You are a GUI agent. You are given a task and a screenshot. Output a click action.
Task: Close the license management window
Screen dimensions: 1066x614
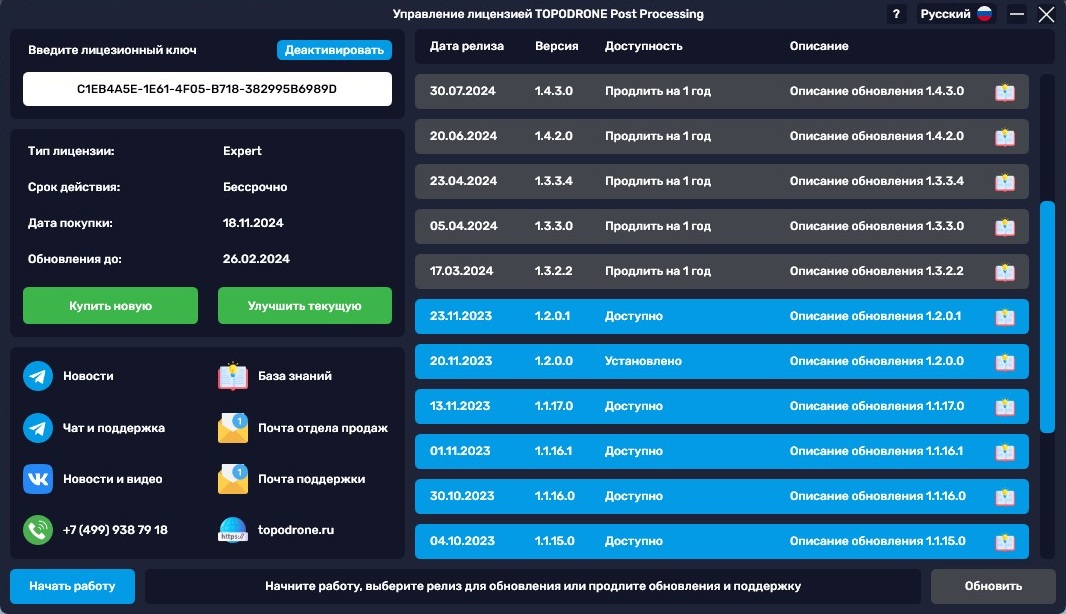coord(1046,14)
